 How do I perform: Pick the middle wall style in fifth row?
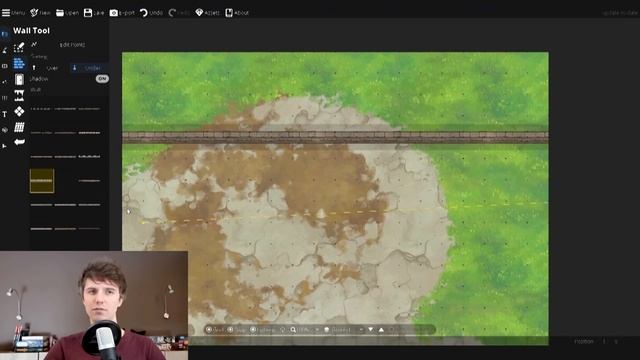[65, 204]
